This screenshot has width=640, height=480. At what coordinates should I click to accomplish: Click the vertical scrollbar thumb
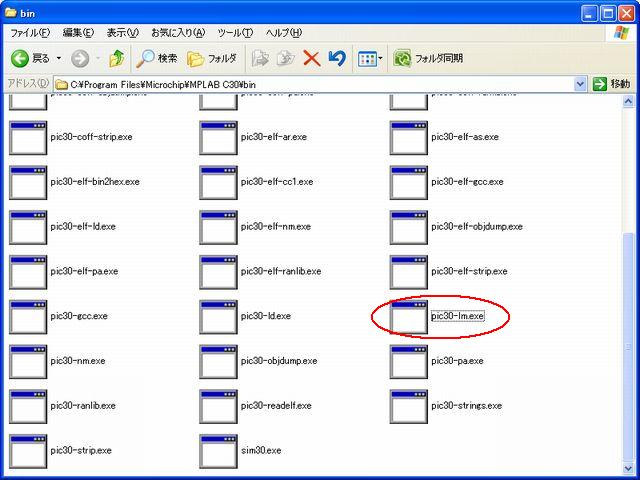(629, 346)
